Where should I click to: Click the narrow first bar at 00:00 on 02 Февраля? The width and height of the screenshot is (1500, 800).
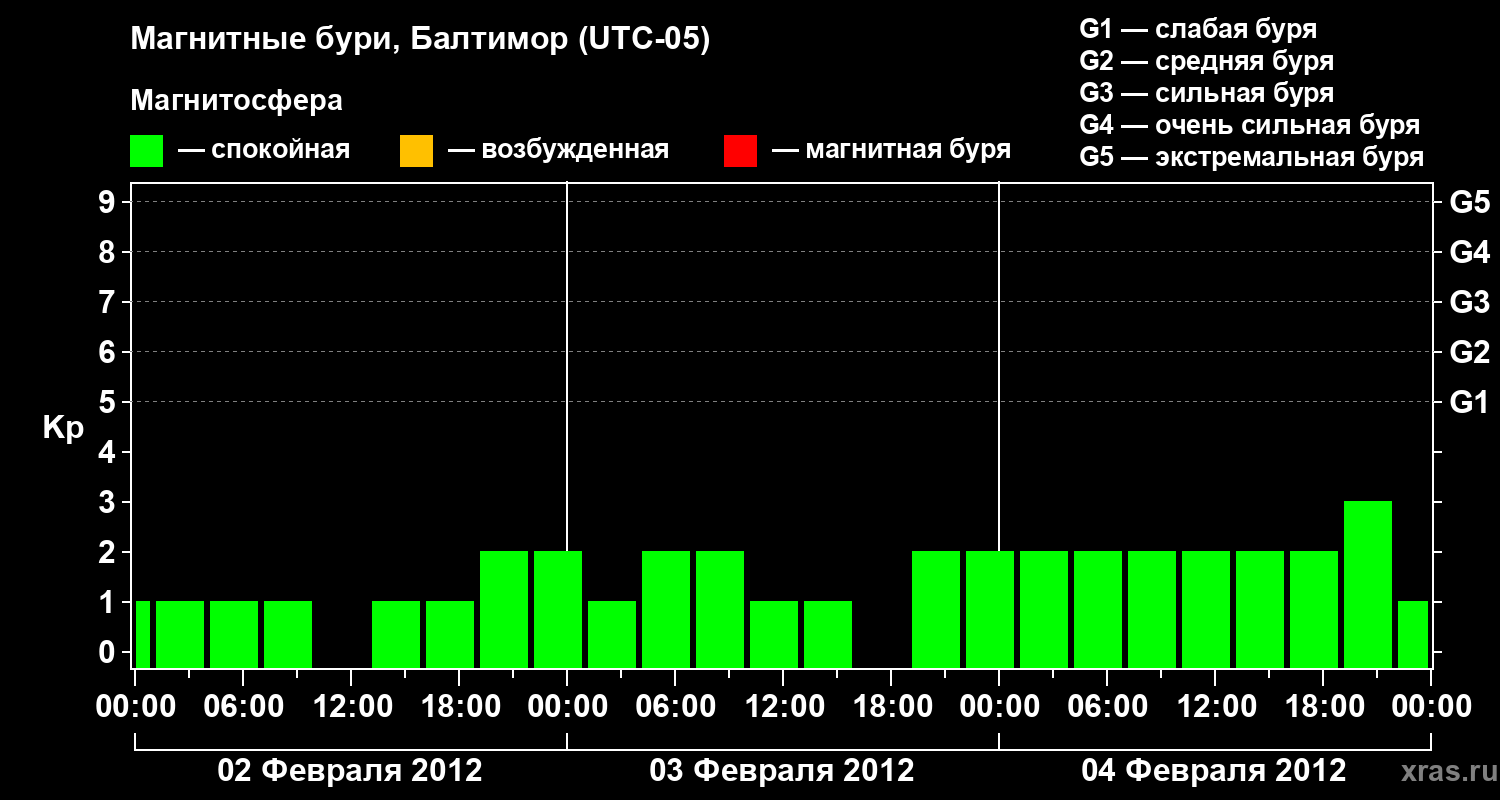[x=143, y=634]
